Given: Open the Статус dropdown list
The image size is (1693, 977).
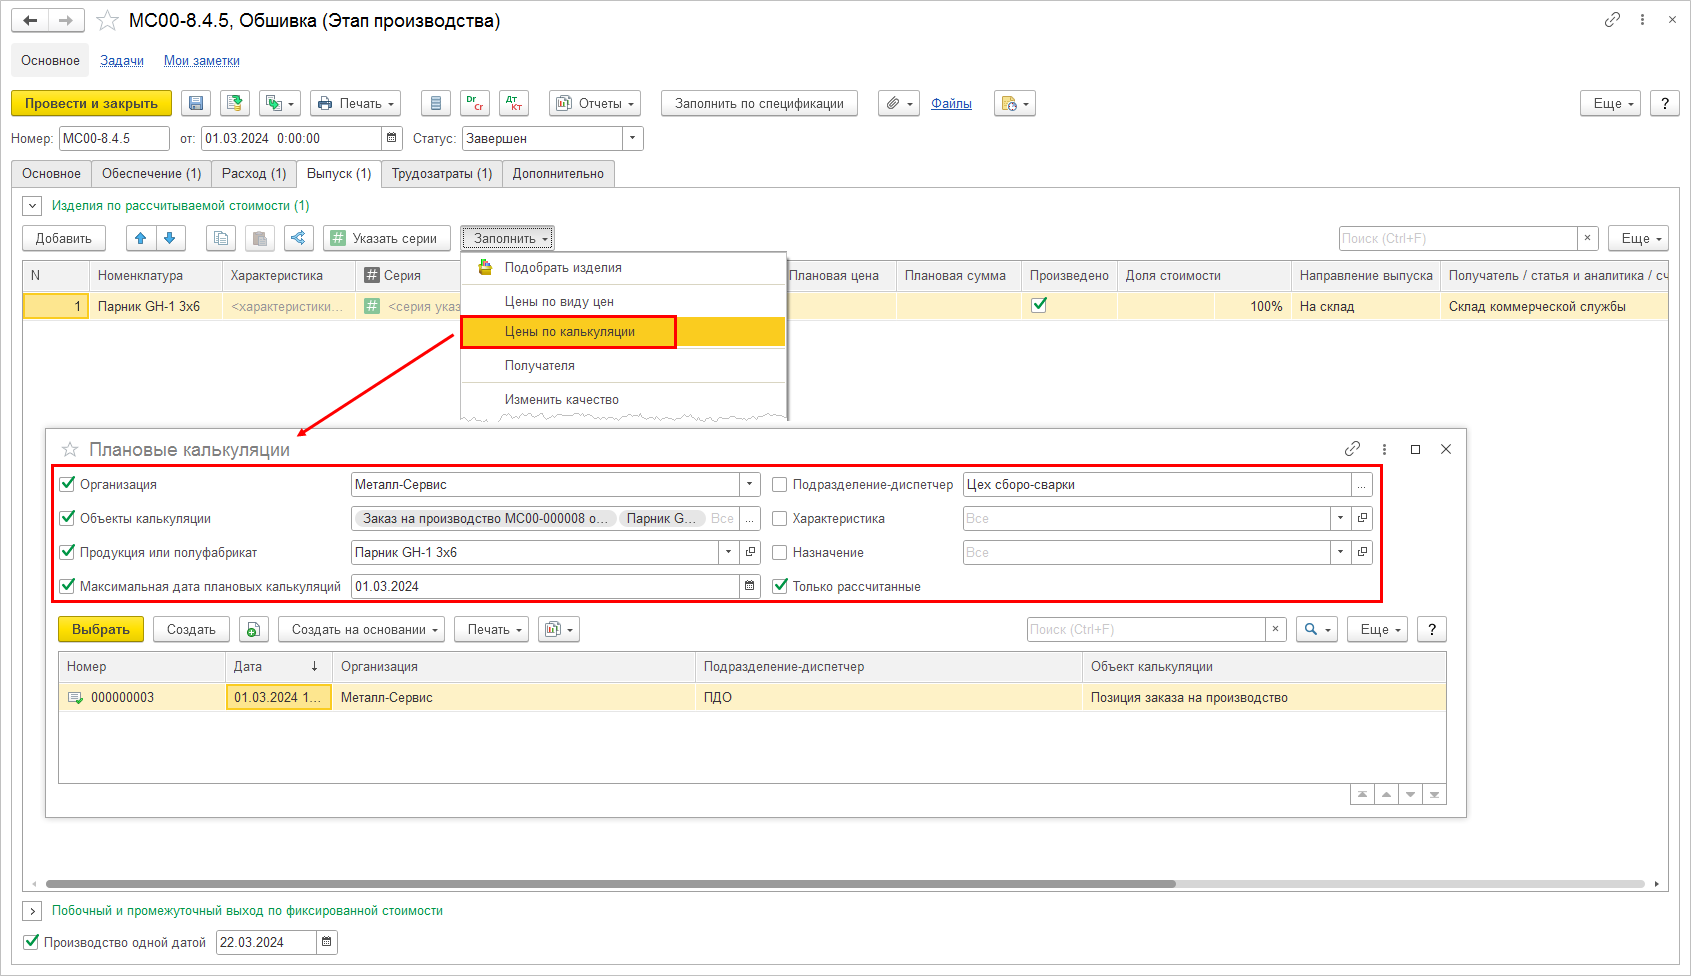Looking at the screenshot, I should pos(632,139).
